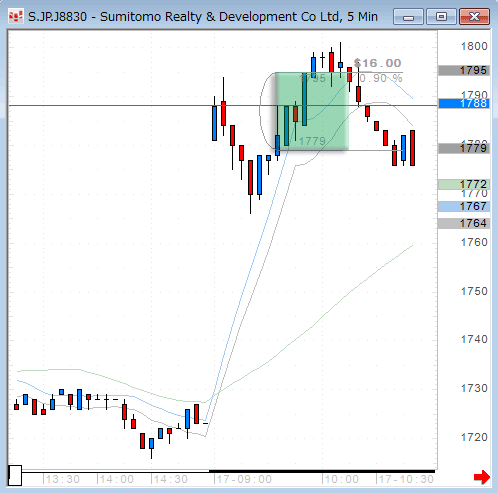Image resolution: width=498 pixels, height=493 pixels.
Task: Click the 14:00 time axis label
Action: pos(116,479)
